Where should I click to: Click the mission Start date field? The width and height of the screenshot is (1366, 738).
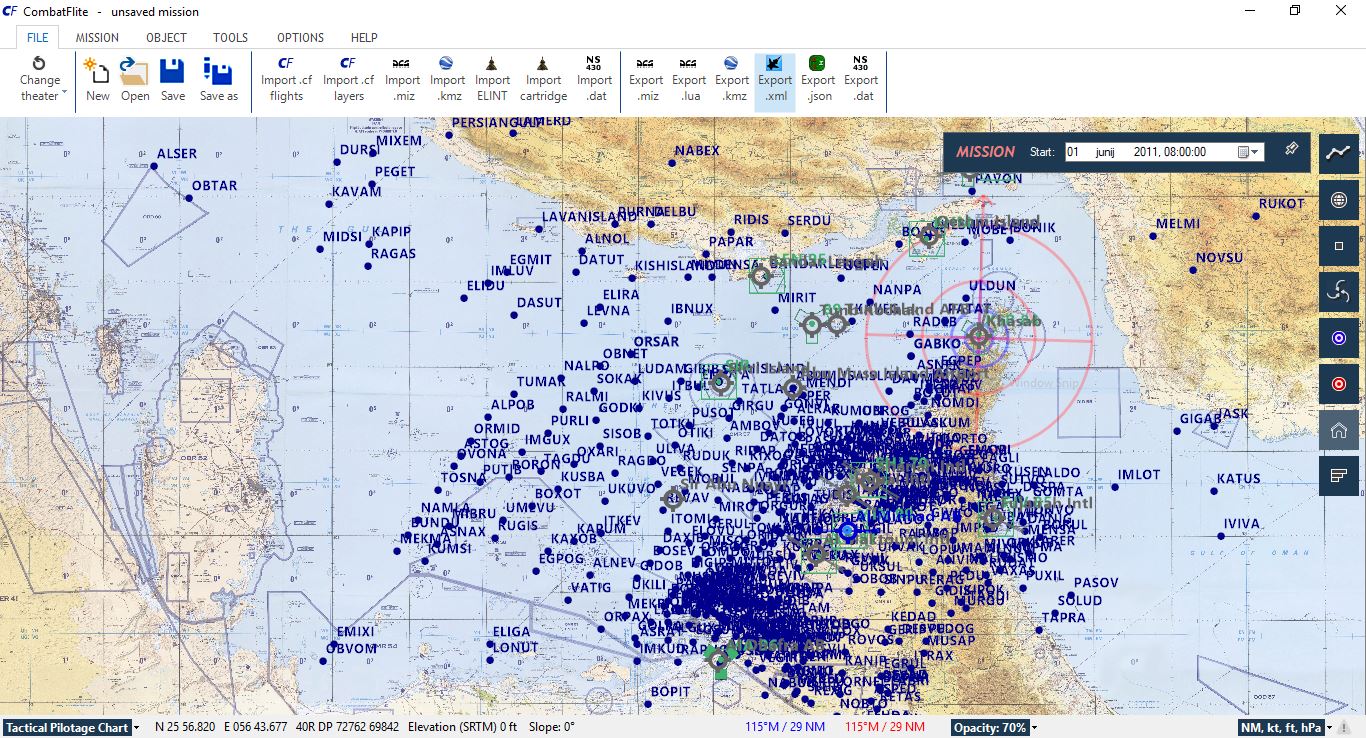tap(1148, 152)
